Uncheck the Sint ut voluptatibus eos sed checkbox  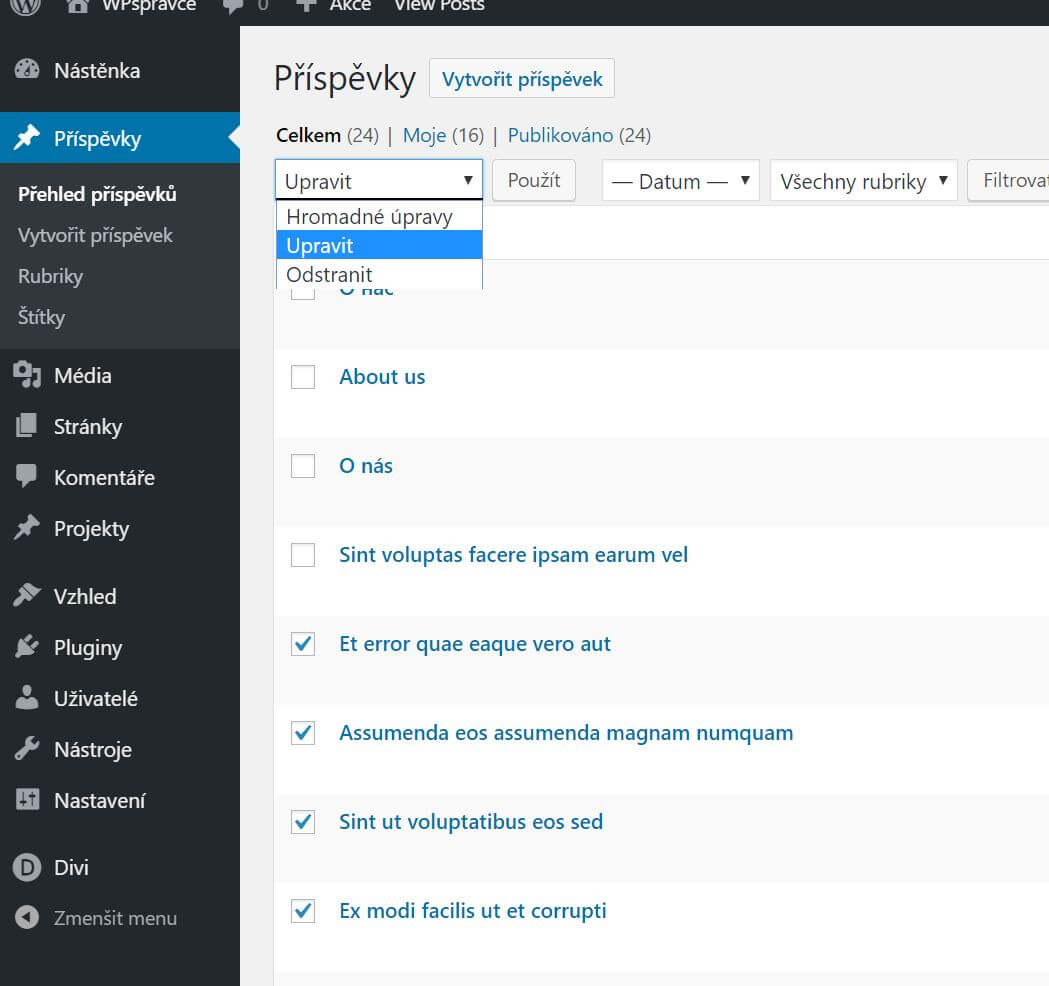[303, 821]
